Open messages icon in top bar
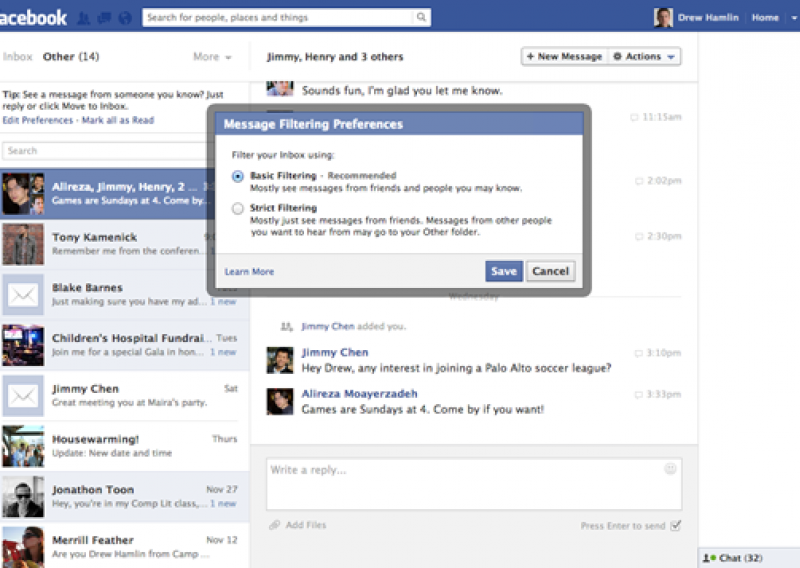Viewport: 800px width, 568px height. click(105, 18)
